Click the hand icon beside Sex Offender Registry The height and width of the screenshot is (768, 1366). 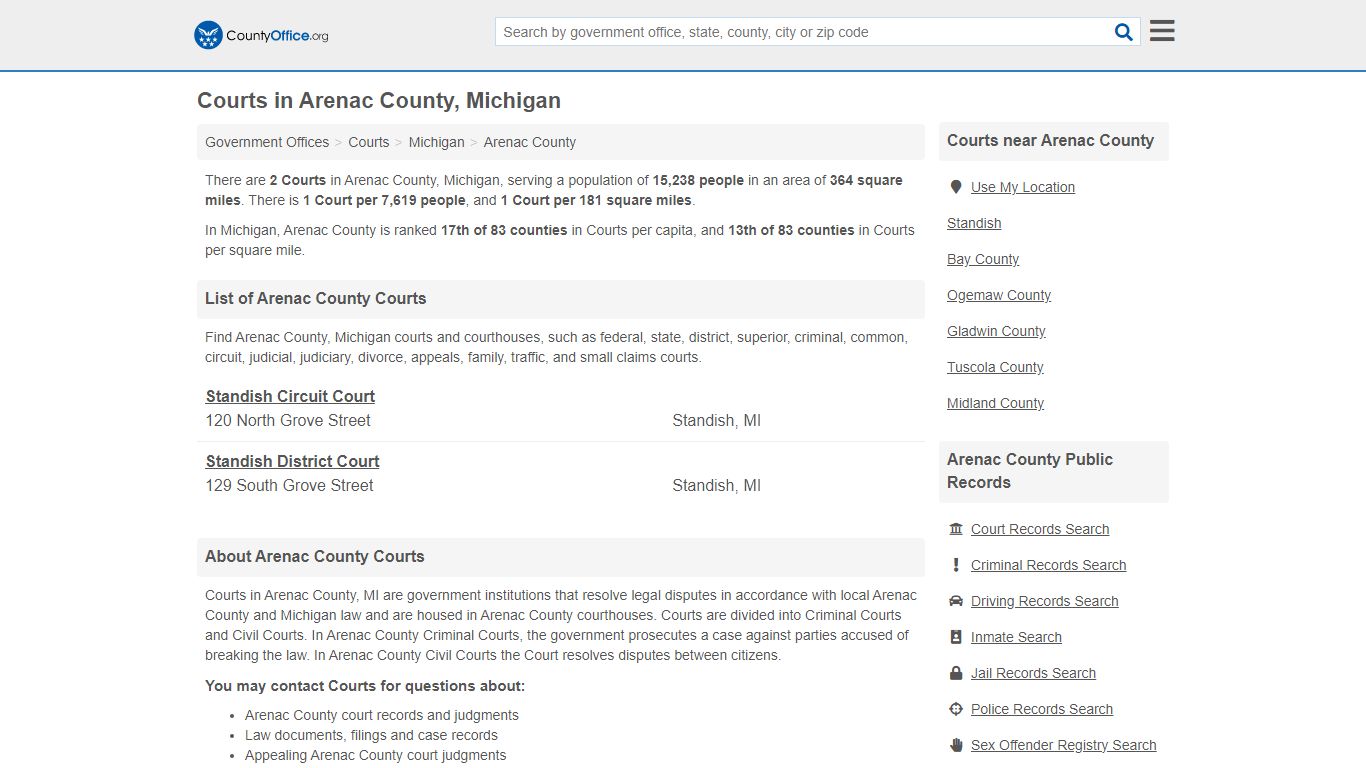click(956, 745)
